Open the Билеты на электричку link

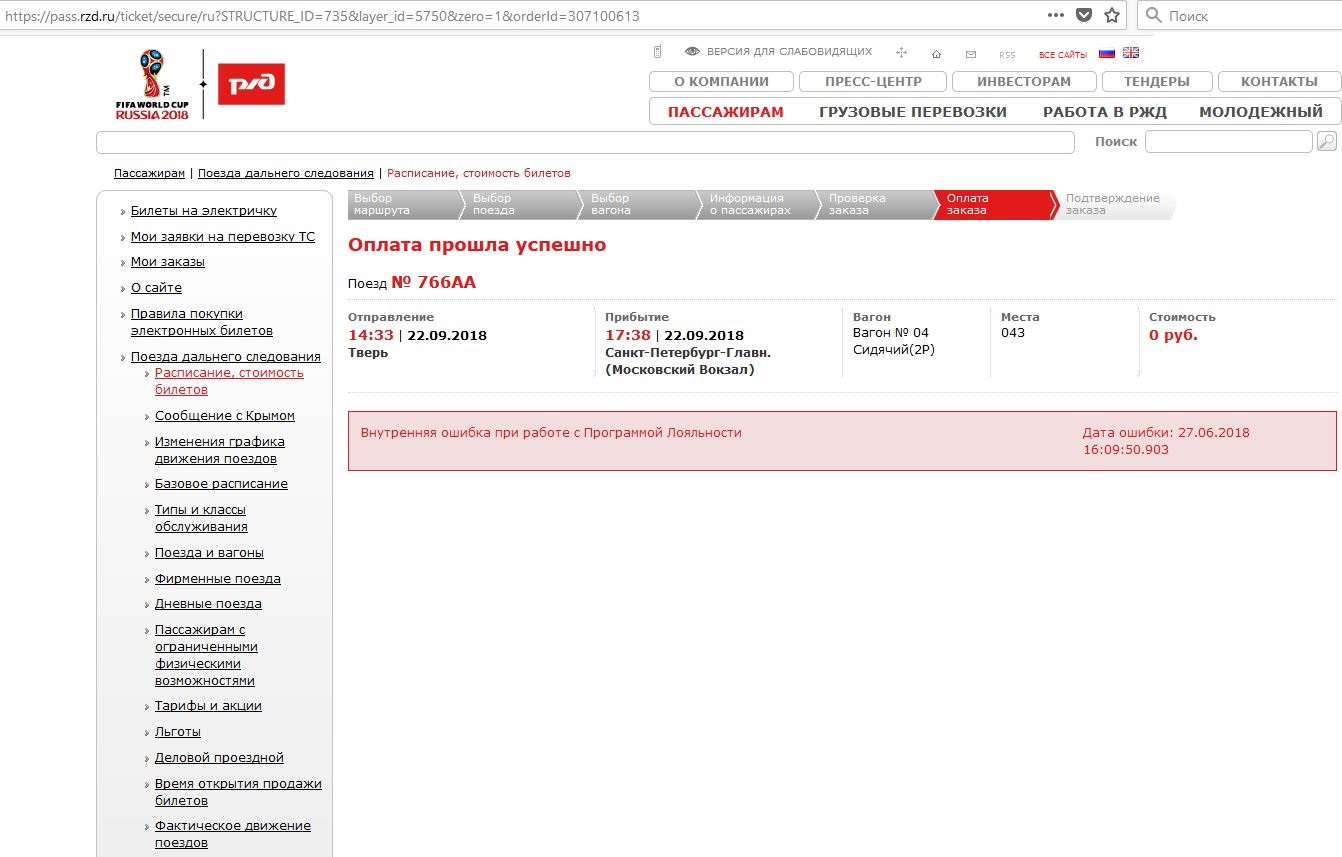(203, 211)
